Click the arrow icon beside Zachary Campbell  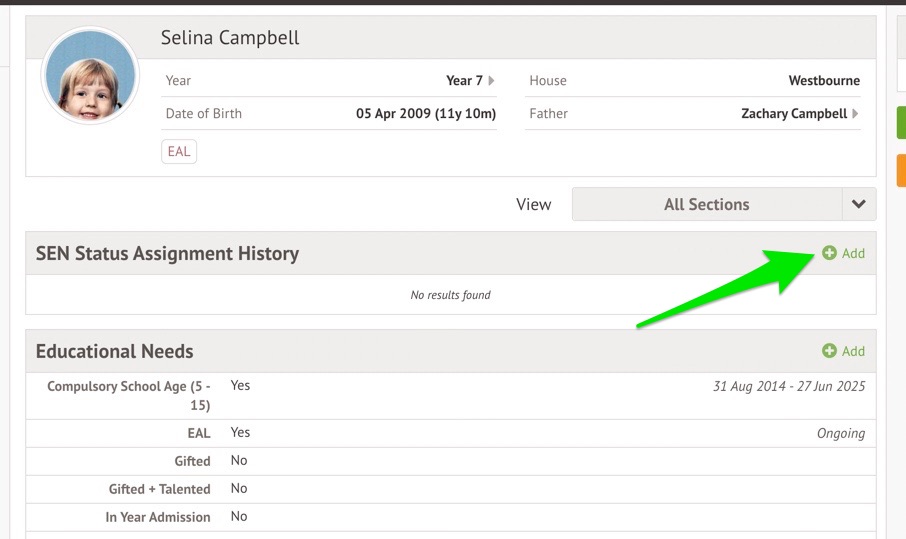pos(855,114)
